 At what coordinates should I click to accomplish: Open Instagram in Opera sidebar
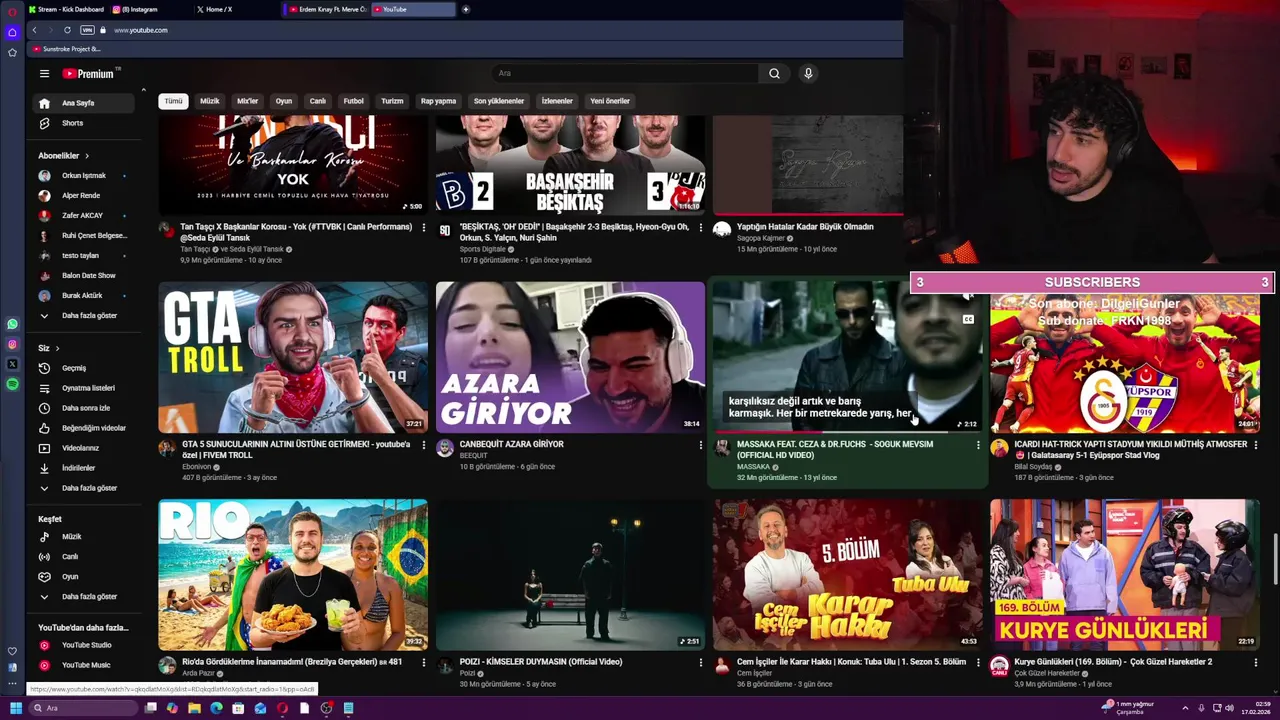click(x=12, y=344)
